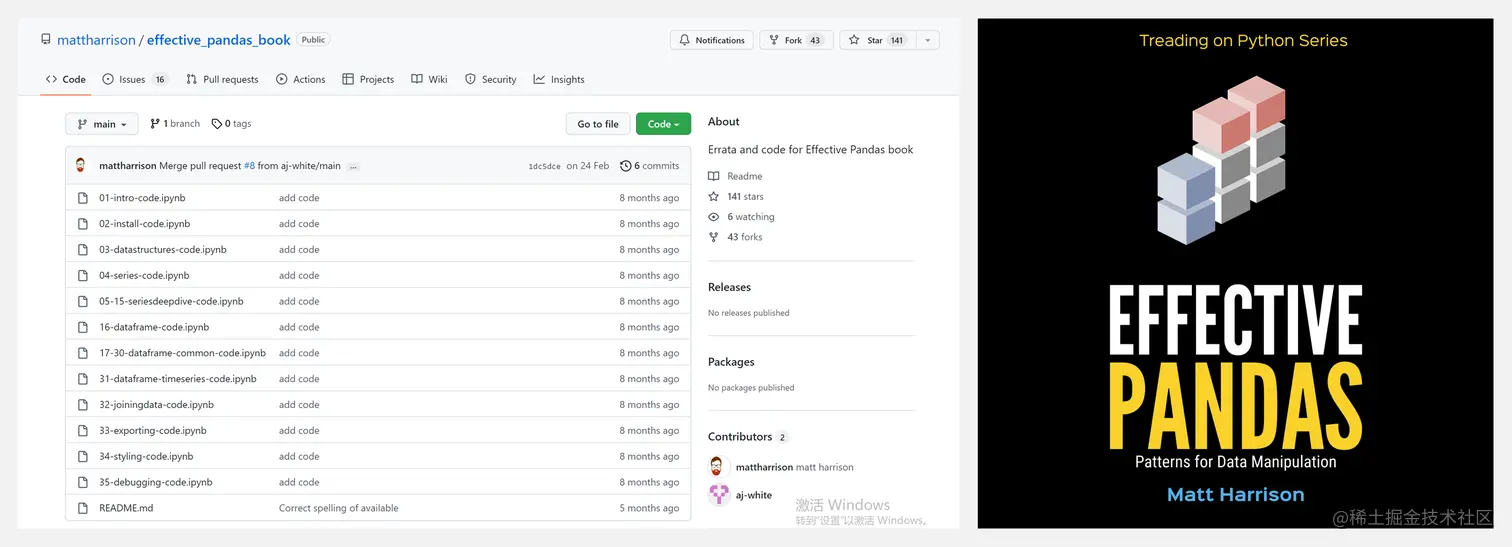Open the main branch selector dropdown
The image size is (1512, 547).
102,124
